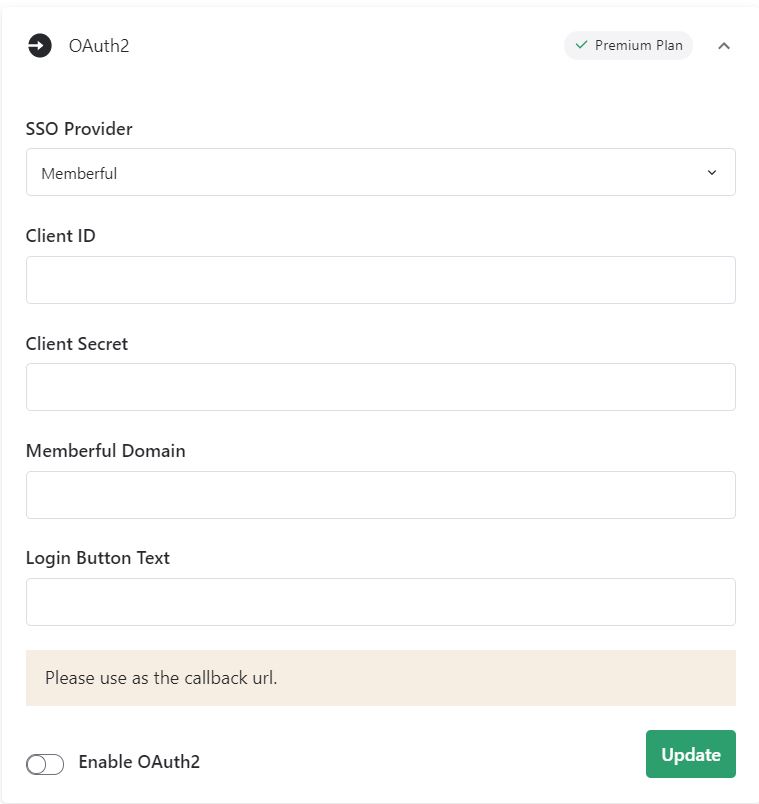Click the Login Button Text field
Image resolution: width=759 pixels, height=804 pixels.
[x=380, y=602]
